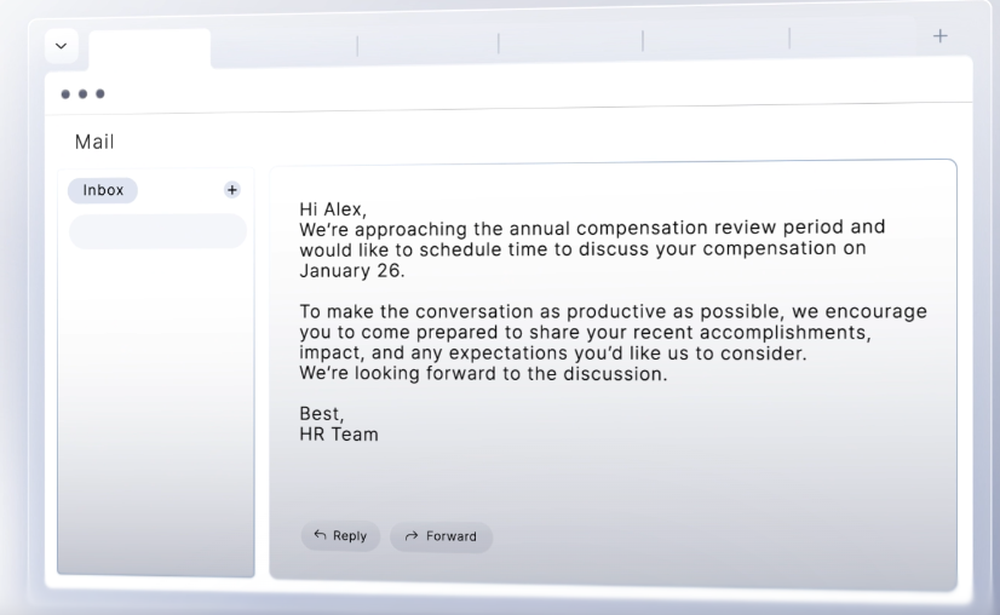Click the "Best," closing line
Image resolution: width=1000 pixels, height=615 pixels.
[322, 413]
